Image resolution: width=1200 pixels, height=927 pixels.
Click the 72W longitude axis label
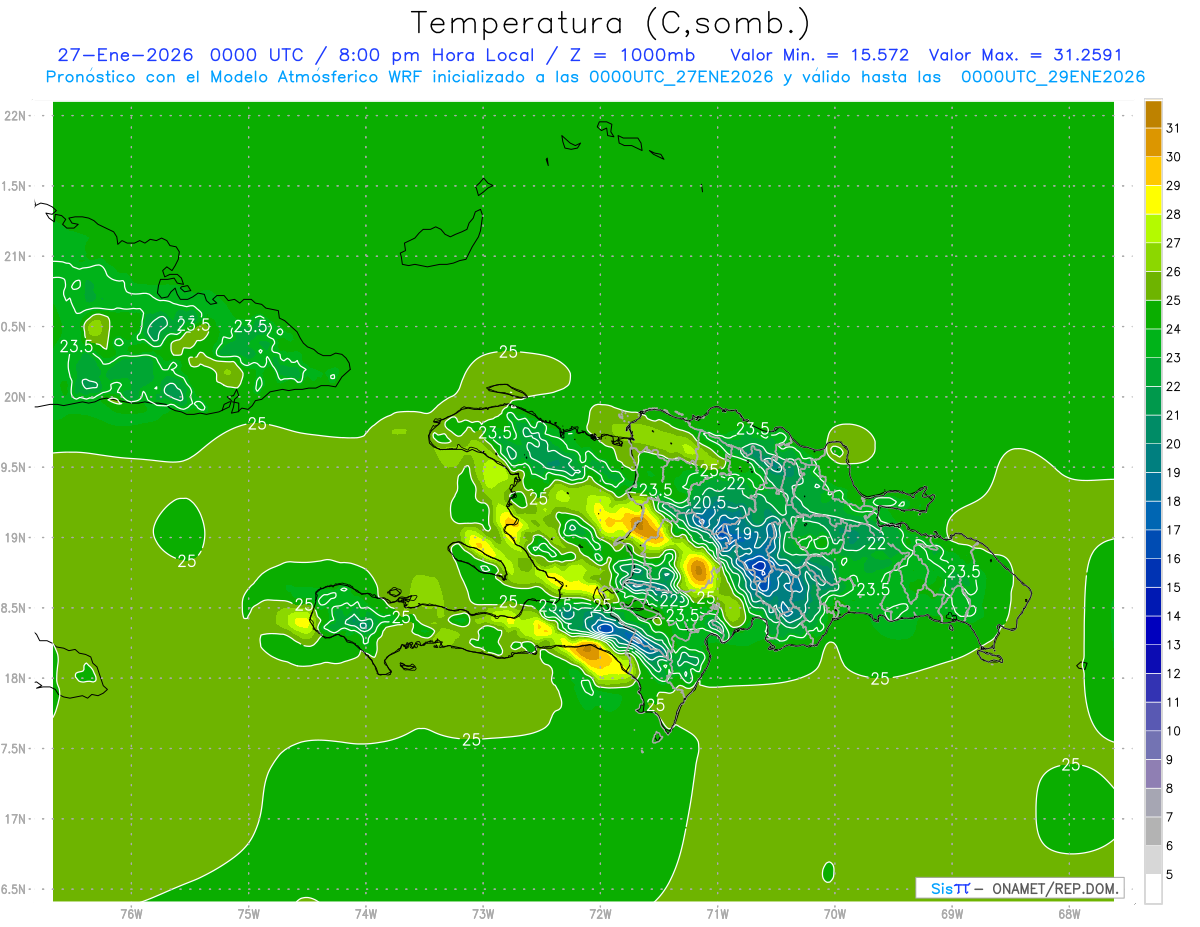[x=600, y=914]
